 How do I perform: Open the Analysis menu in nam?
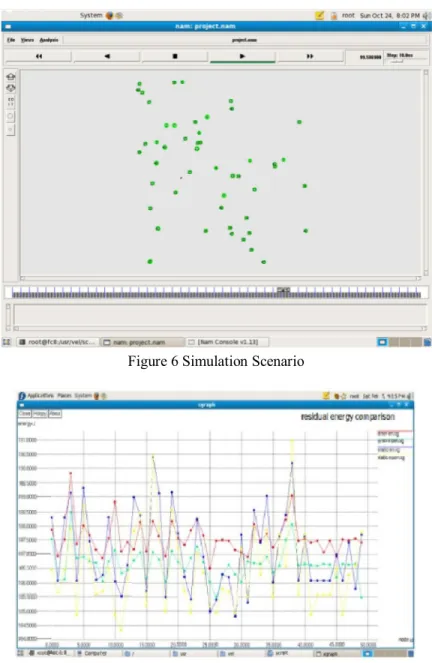pos(49,40)
